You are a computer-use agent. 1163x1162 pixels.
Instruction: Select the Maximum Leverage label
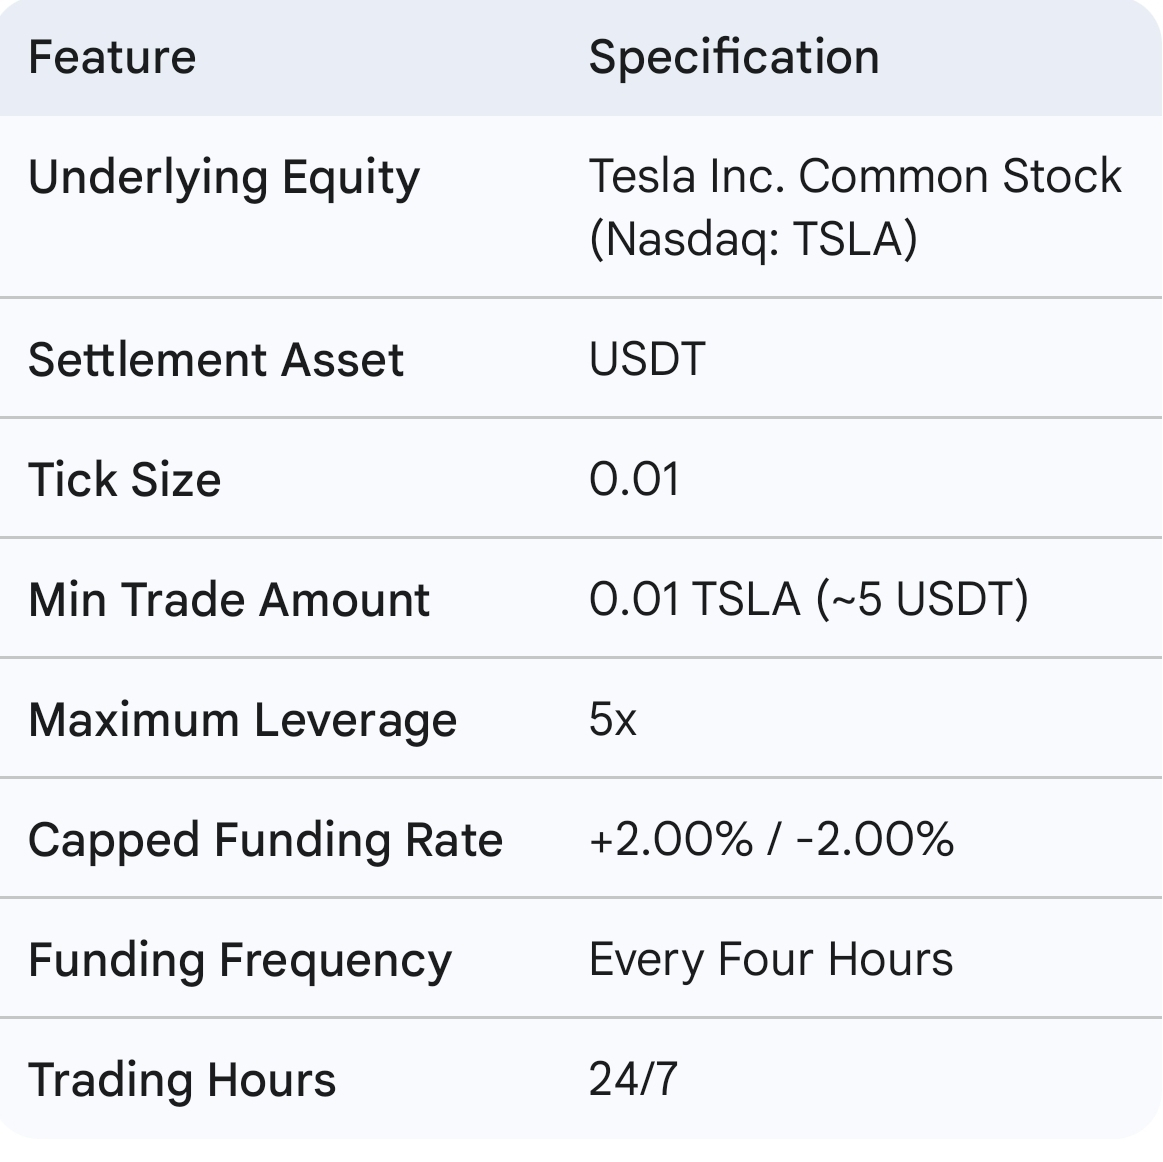[243, 720]
